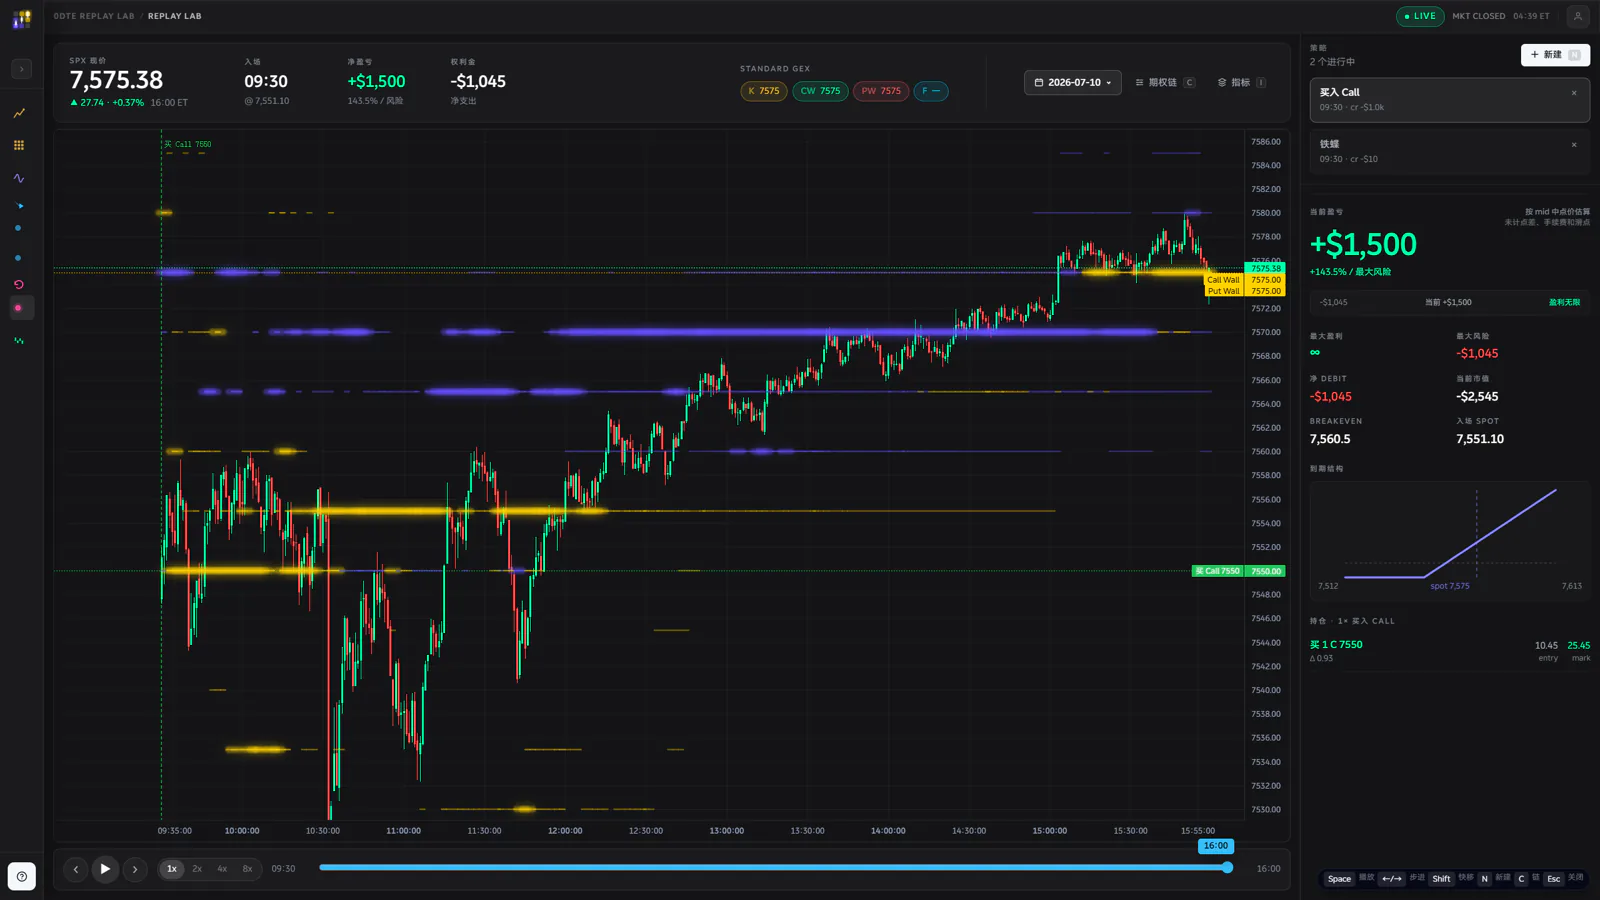Click the pink circular replay arrow sidebar icon

pyautogui.click(x=19, y=285)
